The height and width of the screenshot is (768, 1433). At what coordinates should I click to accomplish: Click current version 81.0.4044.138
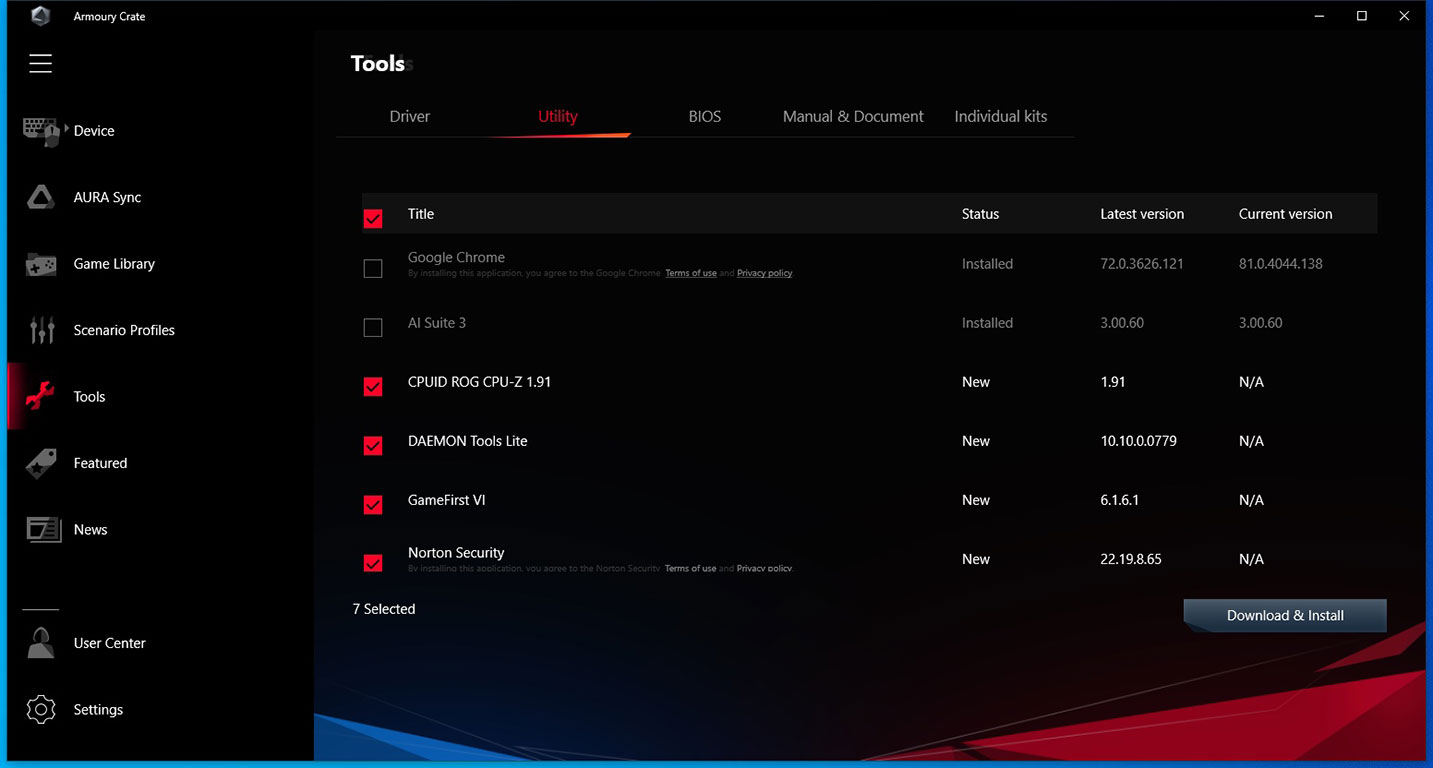(x=1281, y=264)
